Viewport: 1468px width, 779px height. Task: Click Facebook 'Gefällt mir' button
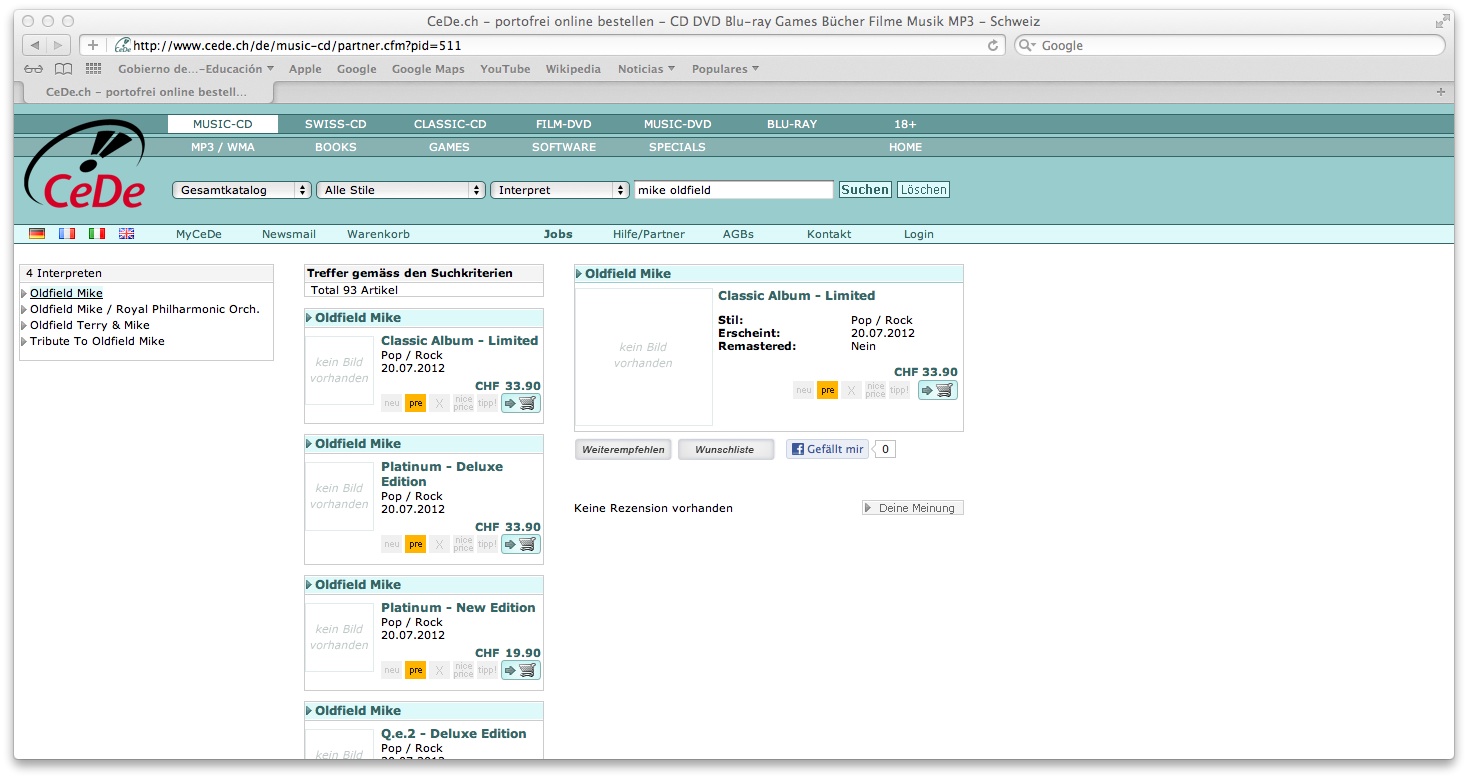click(x=827, y=450)
